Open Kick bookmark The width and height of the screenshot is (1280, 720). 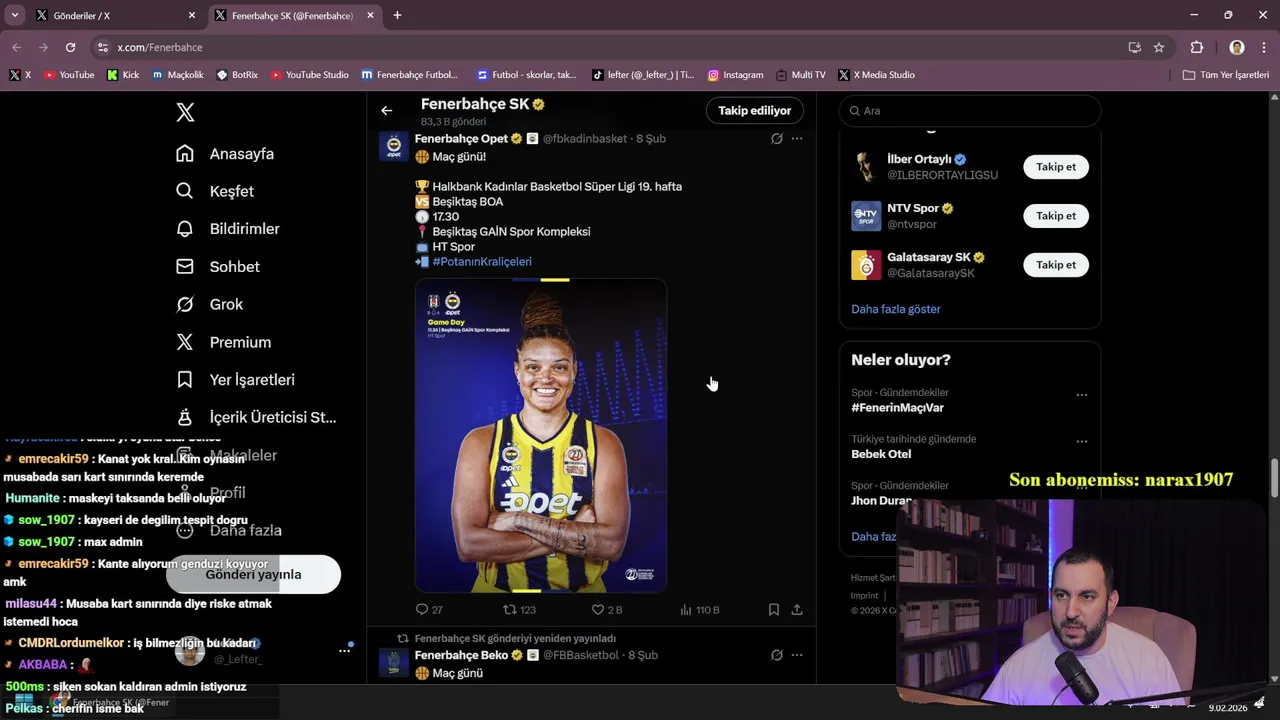[123, 75]
